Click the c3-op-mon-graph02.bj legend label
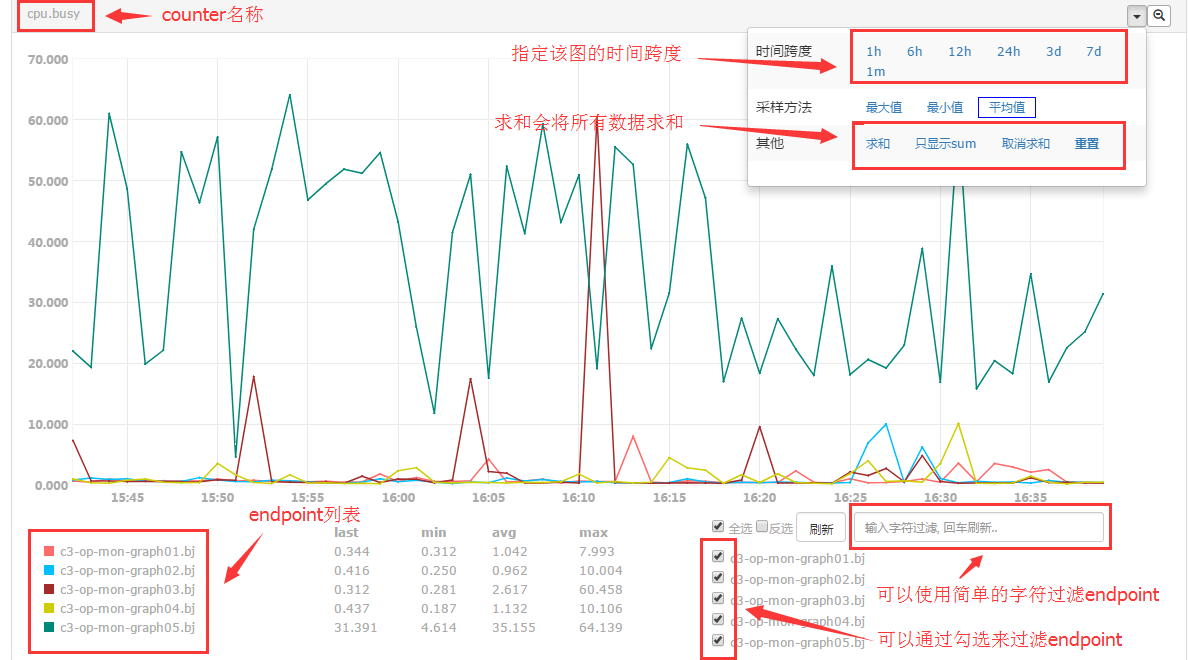 tap(127, 570)
